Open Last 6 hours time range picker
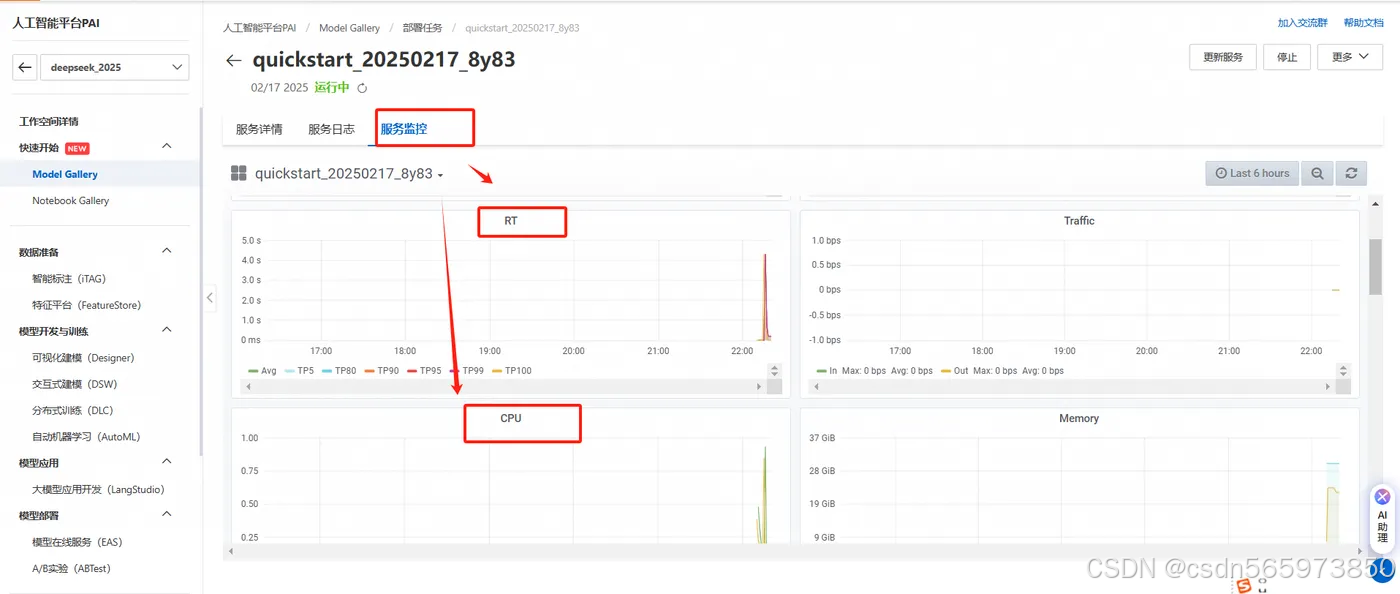This screenshot has height=594, width=1400. pos(1252,173)
